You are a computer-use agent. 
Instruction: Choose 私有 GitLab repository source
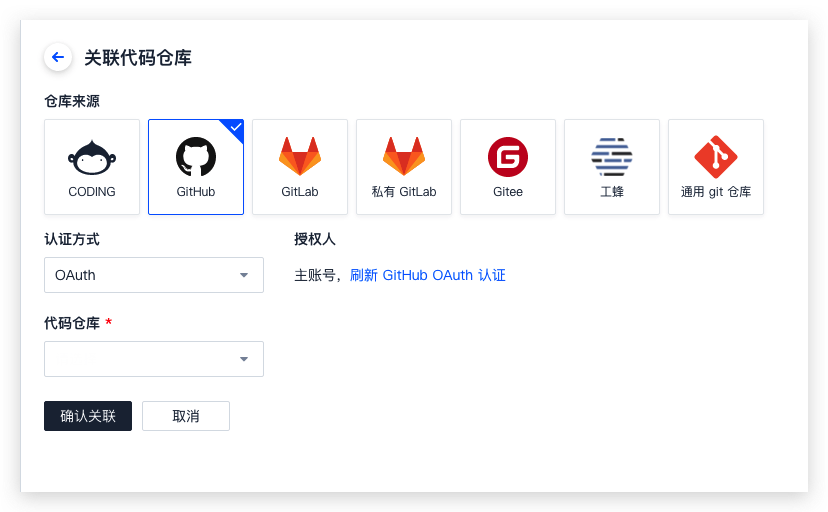404,167
